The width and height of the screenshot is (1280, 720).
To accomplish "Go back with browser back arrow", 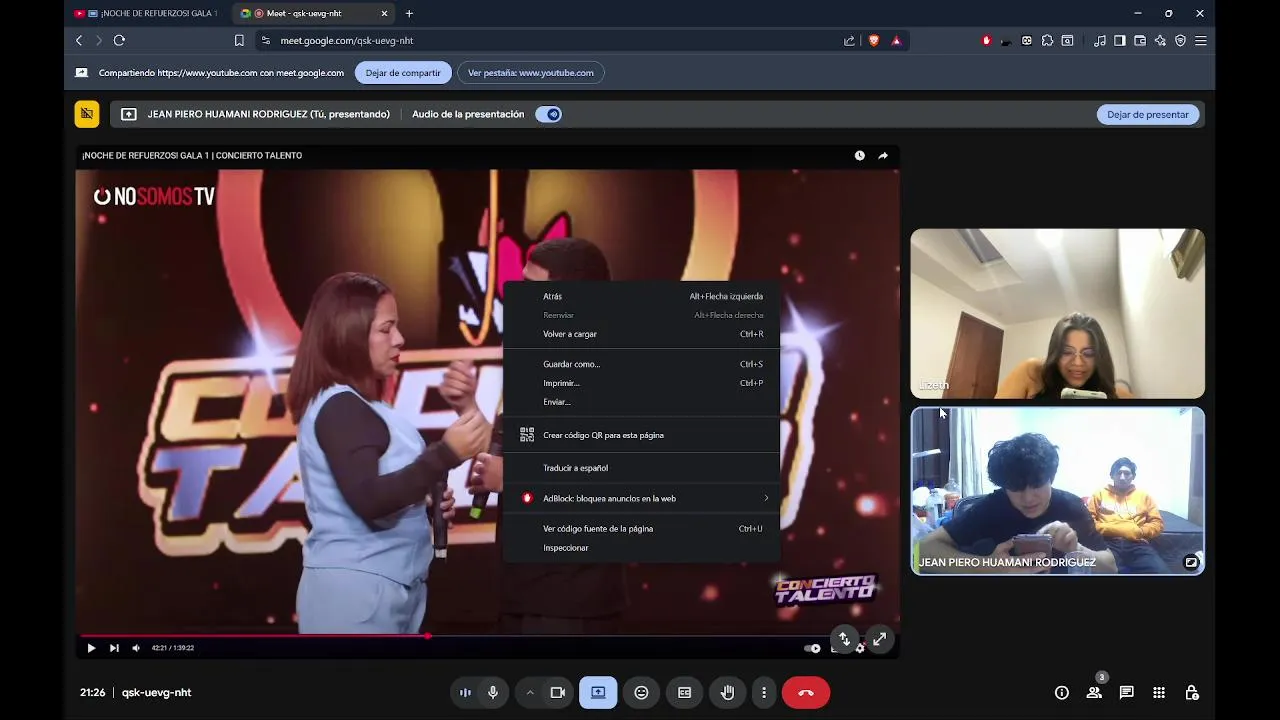I will click(79, 40).
